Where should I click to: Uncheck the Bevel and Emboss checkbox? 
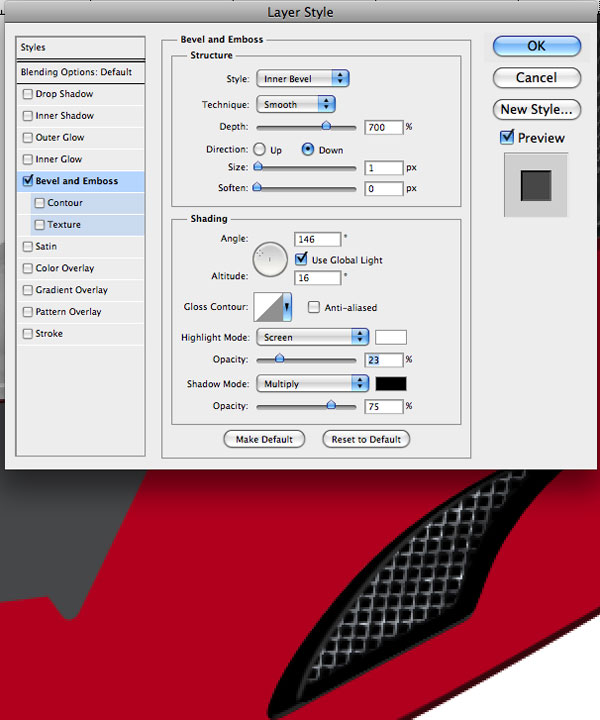point(28,180)
